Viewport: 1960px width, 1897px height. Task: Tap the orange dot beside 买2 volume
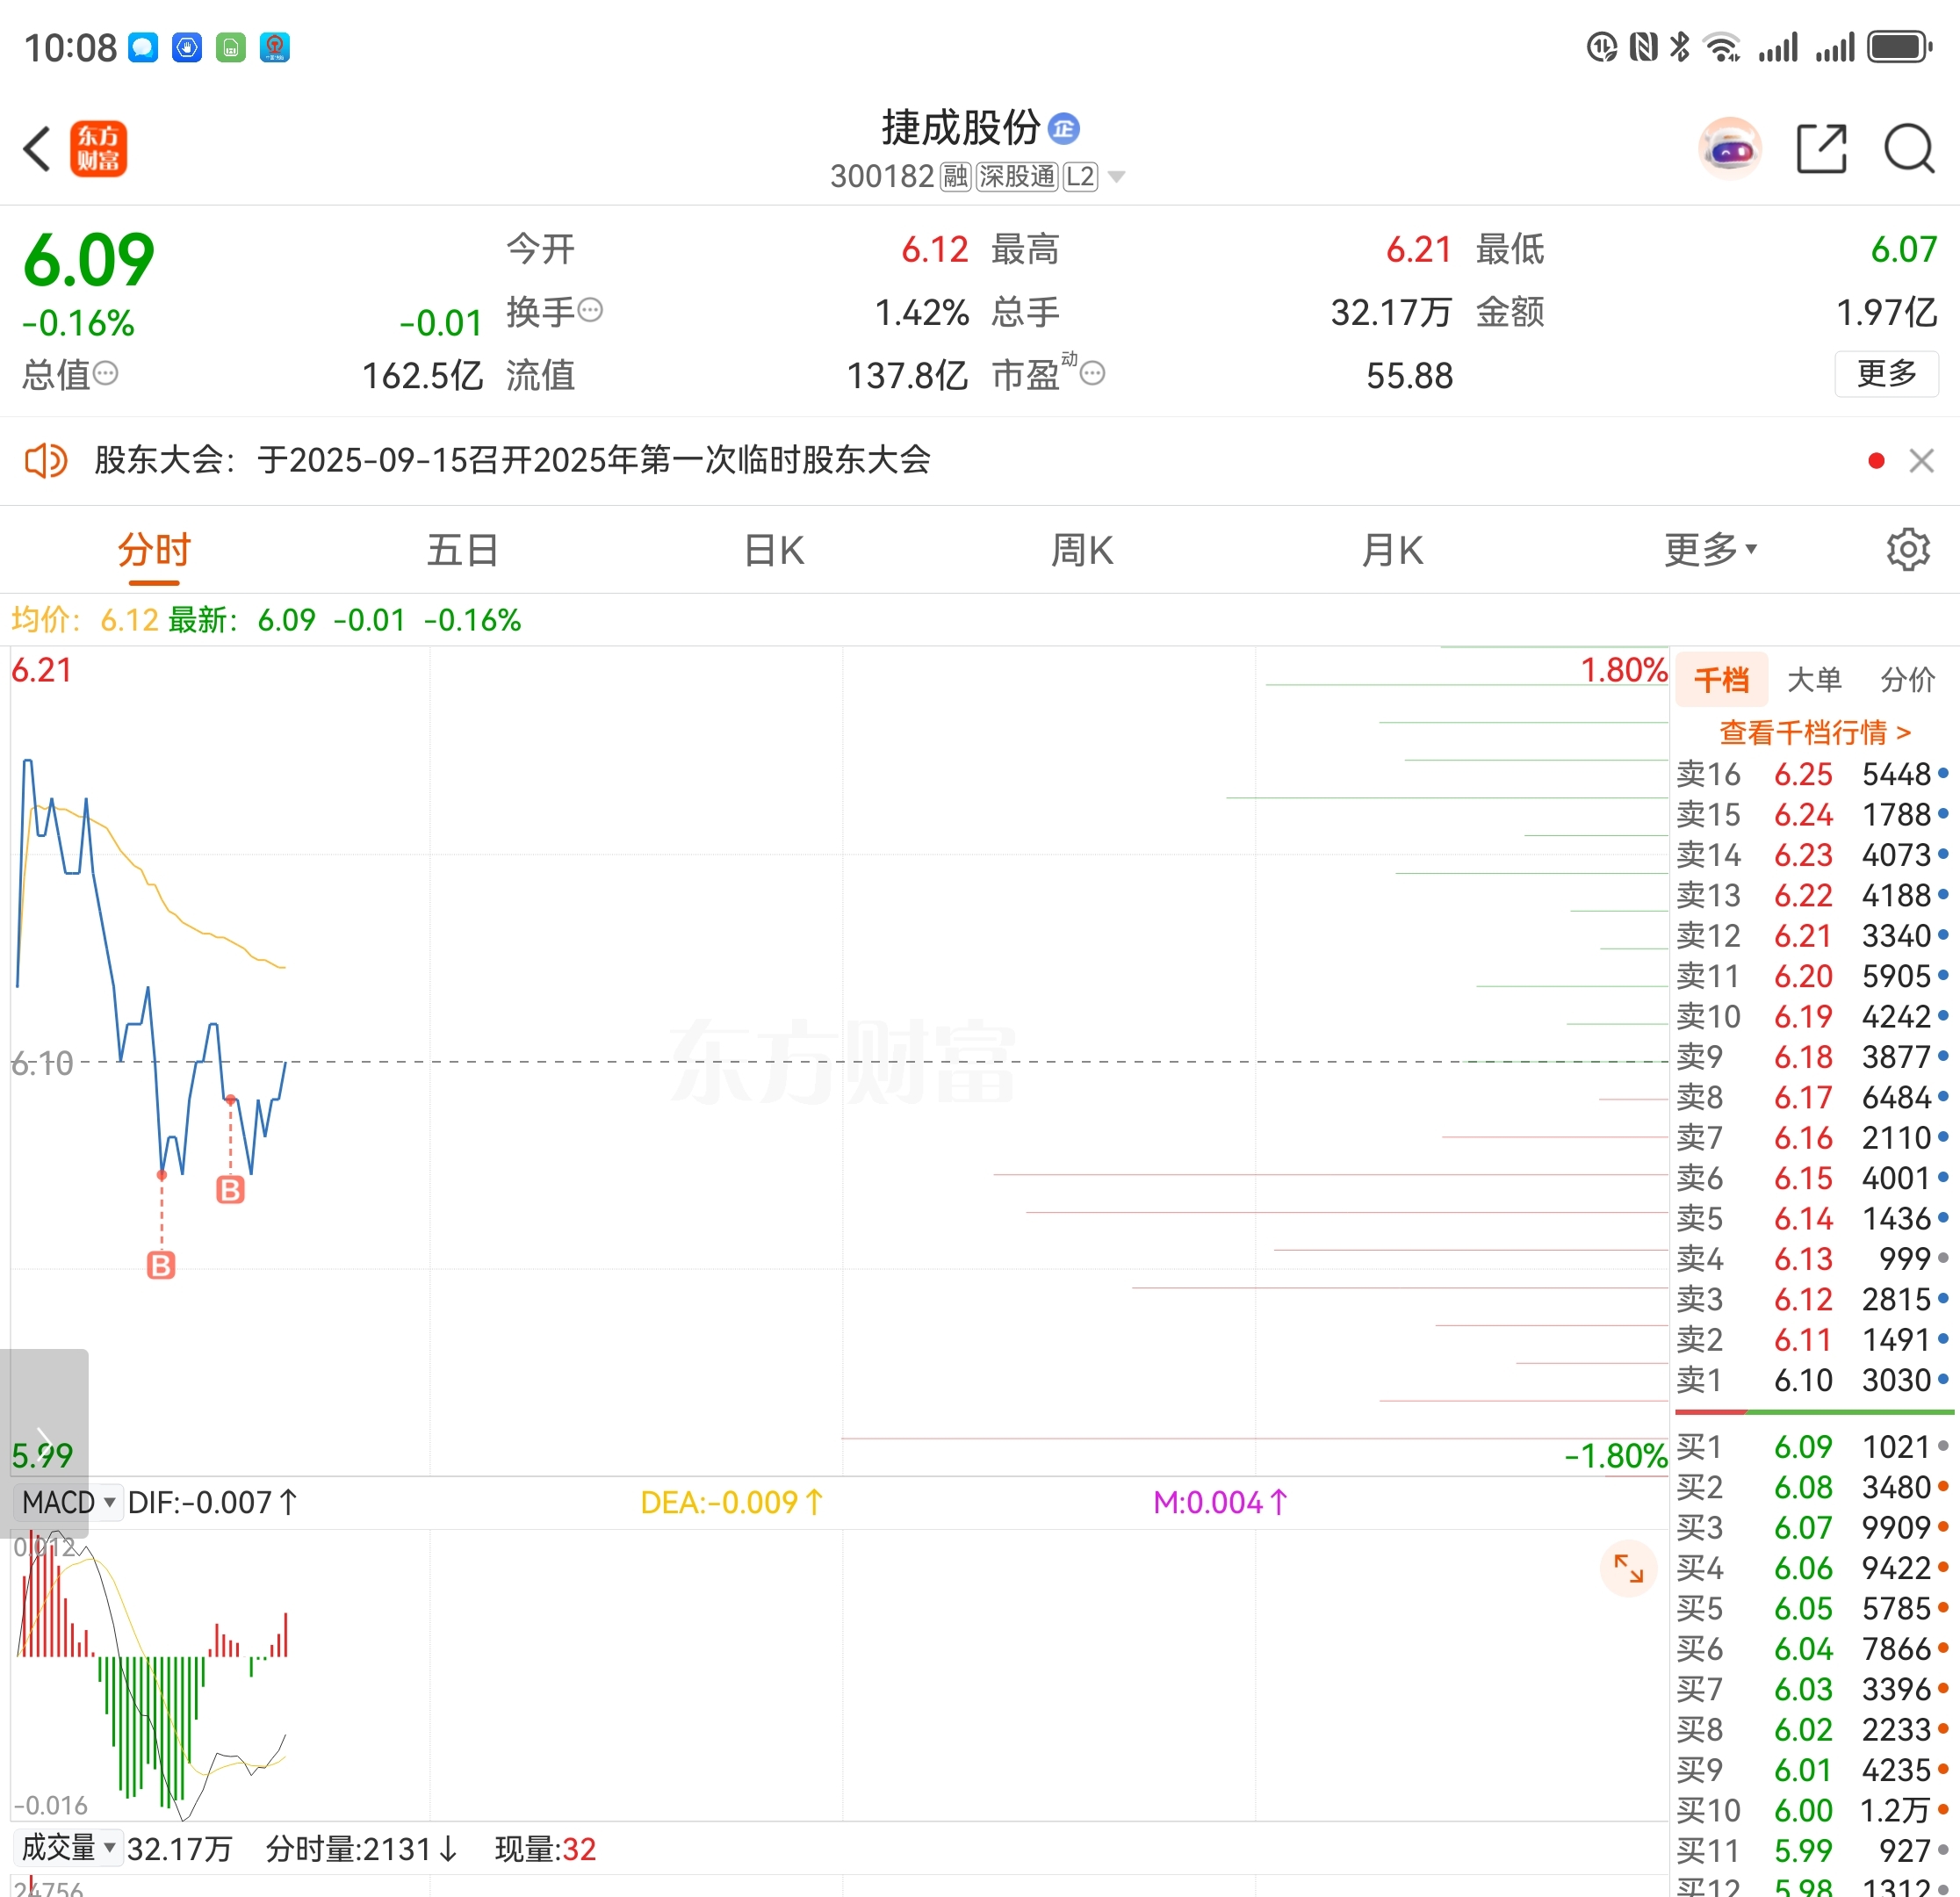click(1943, 1486)
